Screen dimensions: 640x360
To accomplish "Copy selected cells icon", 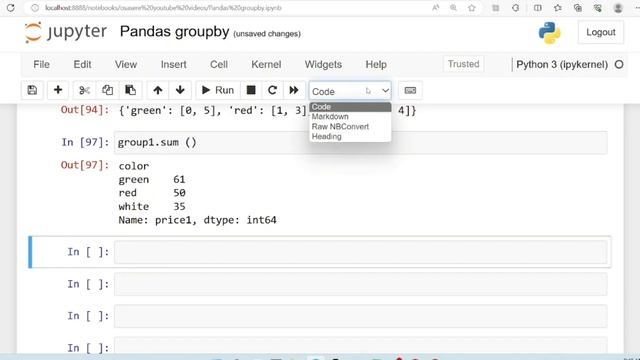I will pyautogui.click(x=107, y=90).
